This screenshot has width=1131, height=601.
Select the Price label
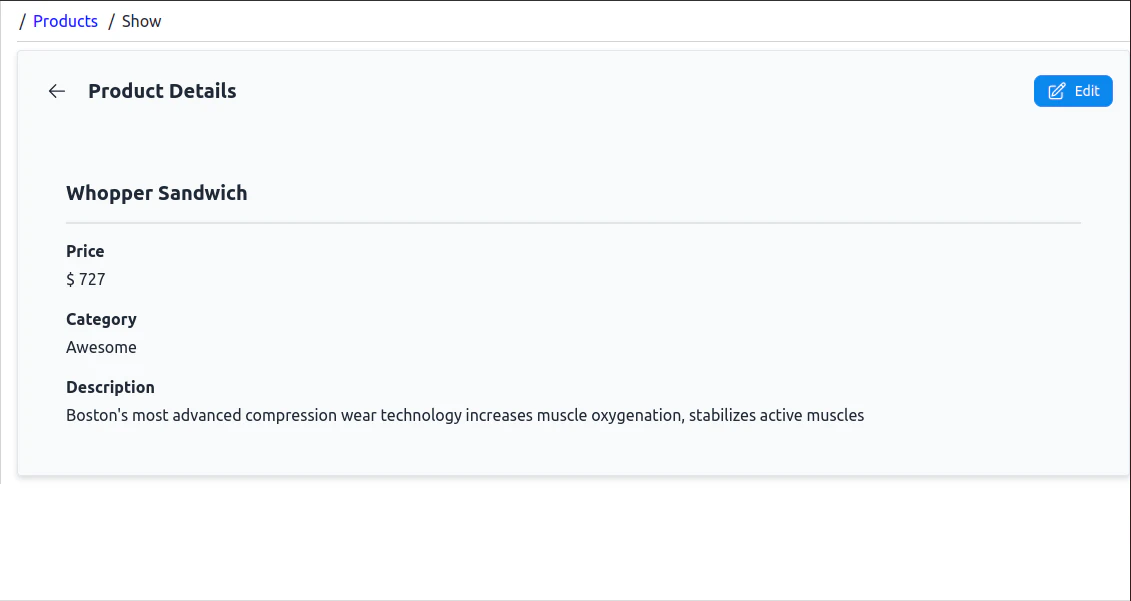point(85,251)
